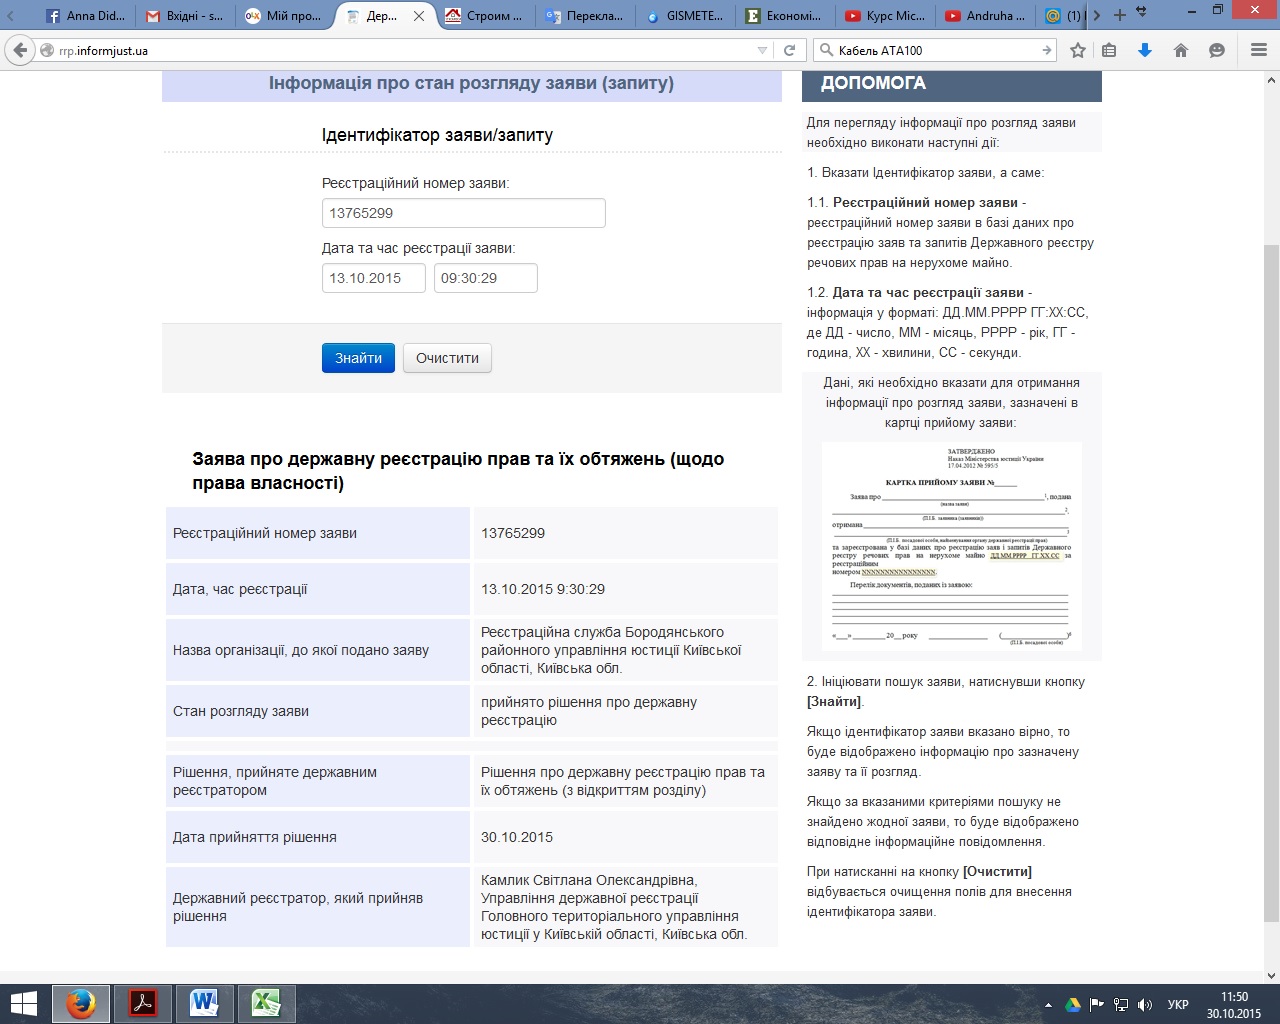Click the time field 09:30:29

click(486, 278)
